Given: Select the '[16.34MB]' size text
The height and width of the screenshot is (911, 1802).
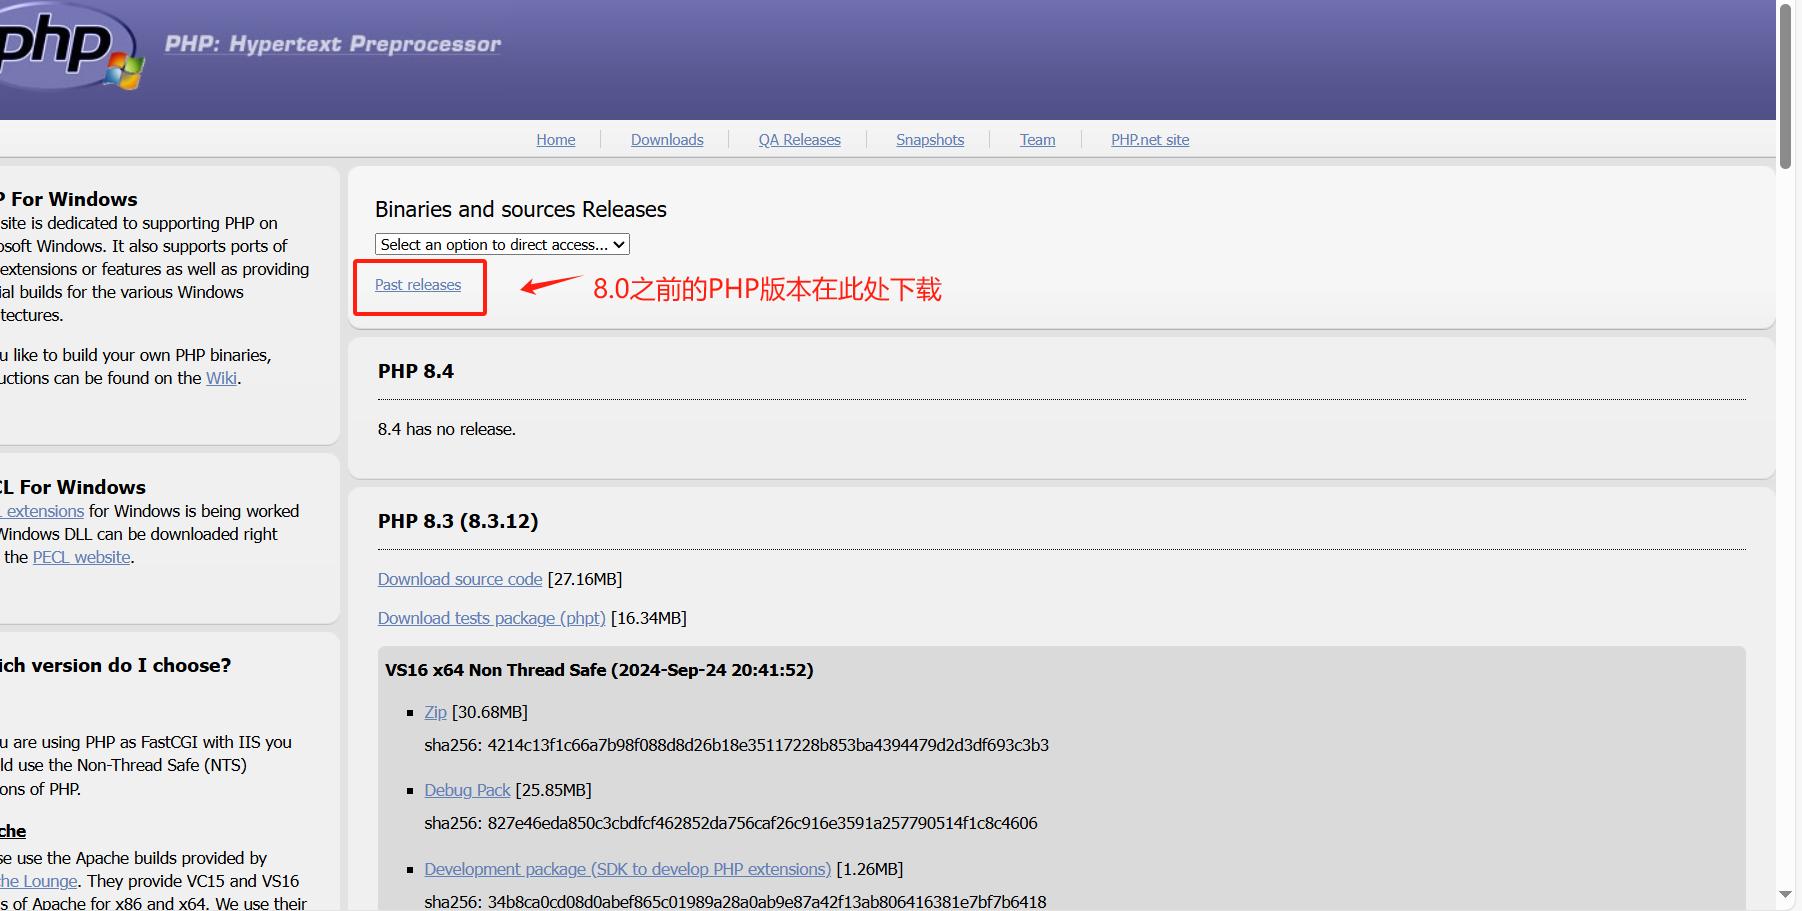Looking at the screenshot, I should pyautogui.click(x=649, y=618).
